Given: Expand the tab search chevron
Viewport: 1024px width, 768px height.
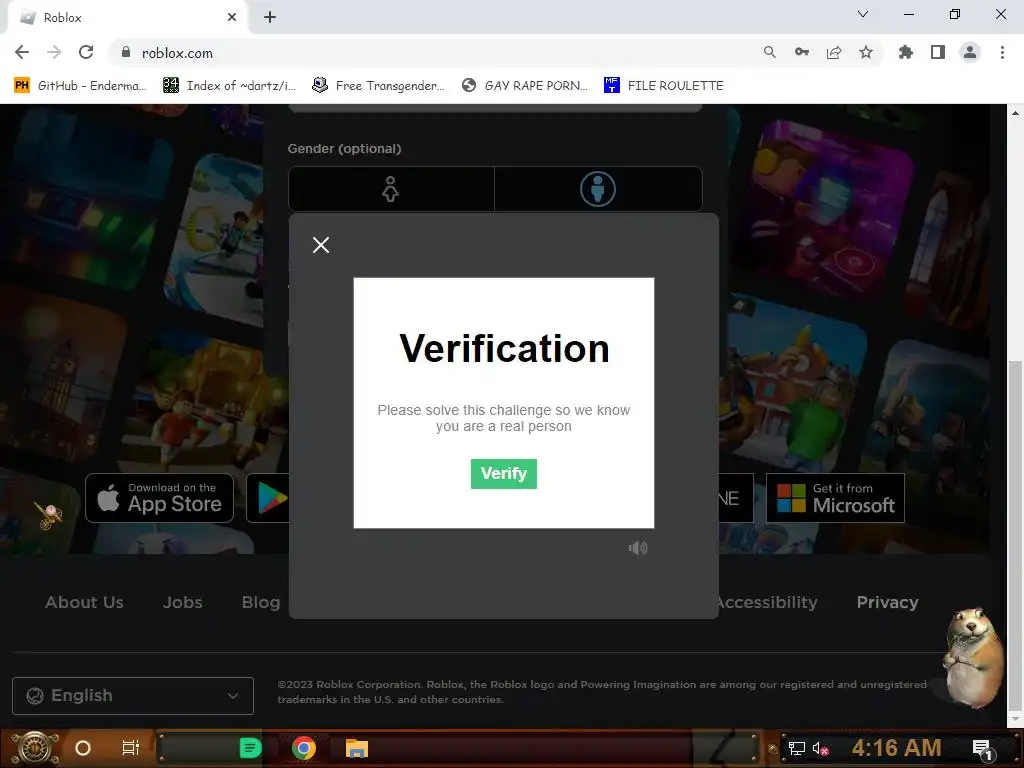Looking at the screenshot, I should pyautogui.click(x=863, y=14).
